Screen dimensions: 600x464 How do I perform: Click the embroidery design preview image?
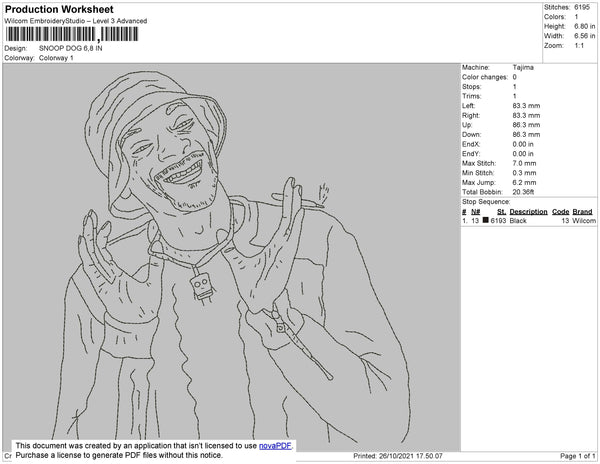click(x=232, y=257)
